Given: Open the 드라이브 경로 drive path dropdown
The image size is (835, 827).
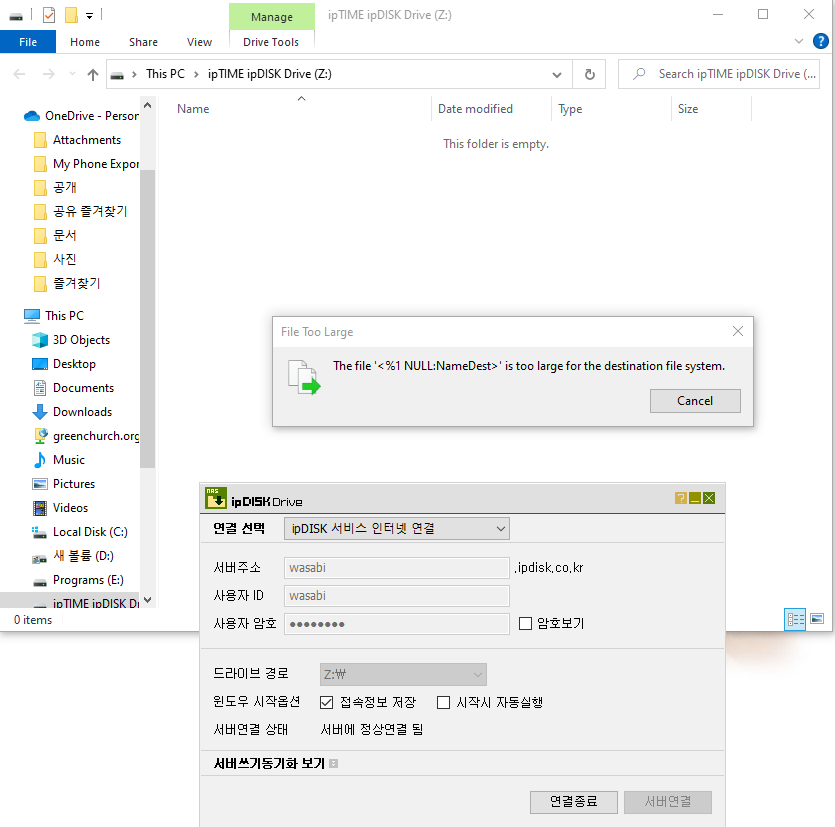Looking at the screenshot, I should coord(403,674).
